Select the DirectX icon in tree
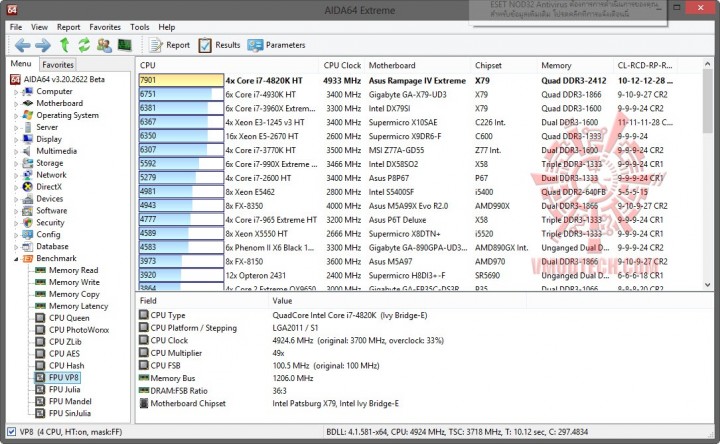720x444 pixels. (28, 187)
